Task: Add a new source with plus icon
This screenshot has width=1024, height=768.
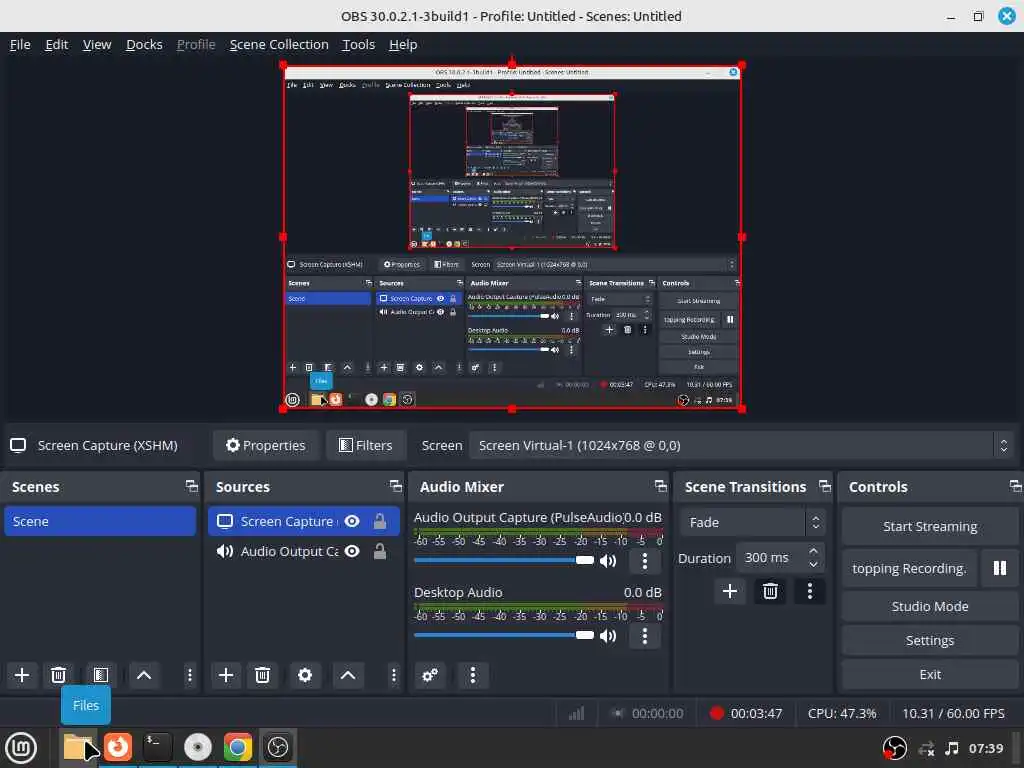Action: (x=226, y=675)
